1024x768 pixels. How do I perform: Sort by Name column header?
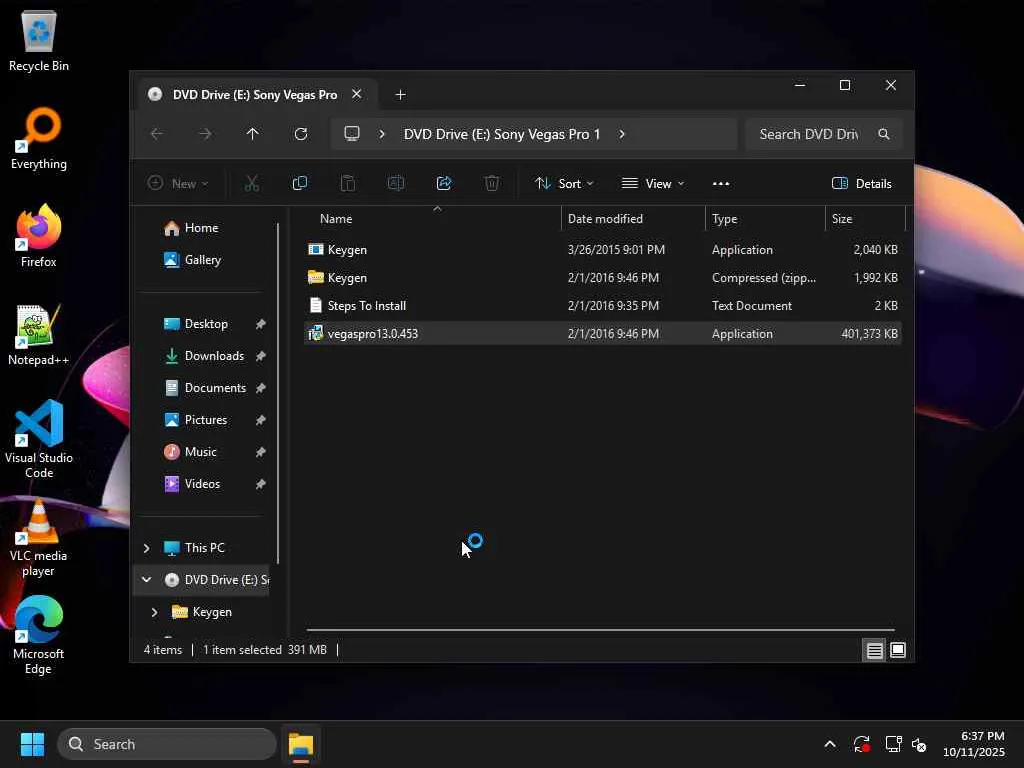[431, 219]
